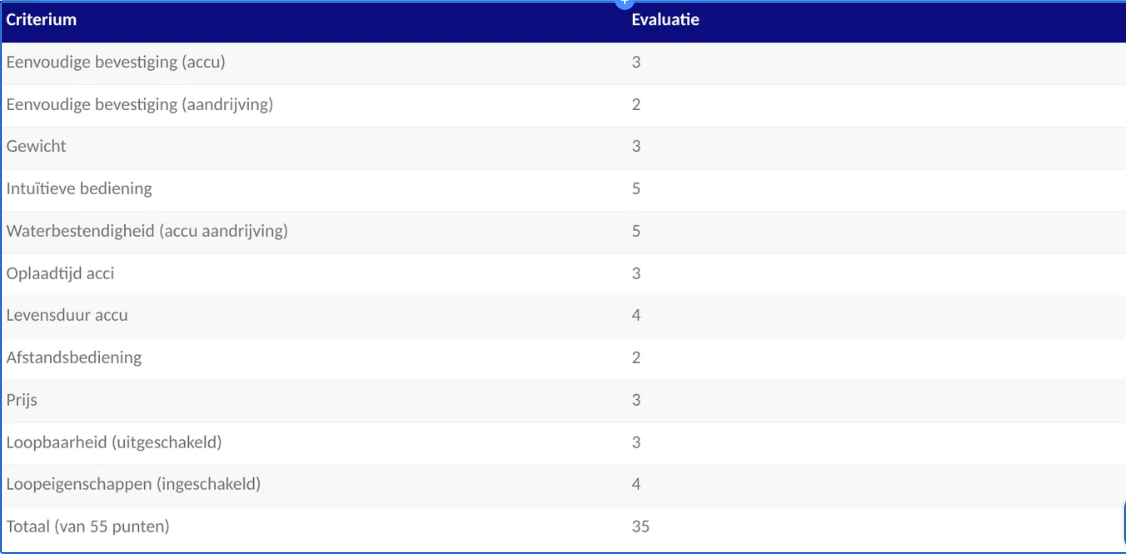1126x559 pixels.
Task: Click the Evaluatie column header
Action: 665,20
